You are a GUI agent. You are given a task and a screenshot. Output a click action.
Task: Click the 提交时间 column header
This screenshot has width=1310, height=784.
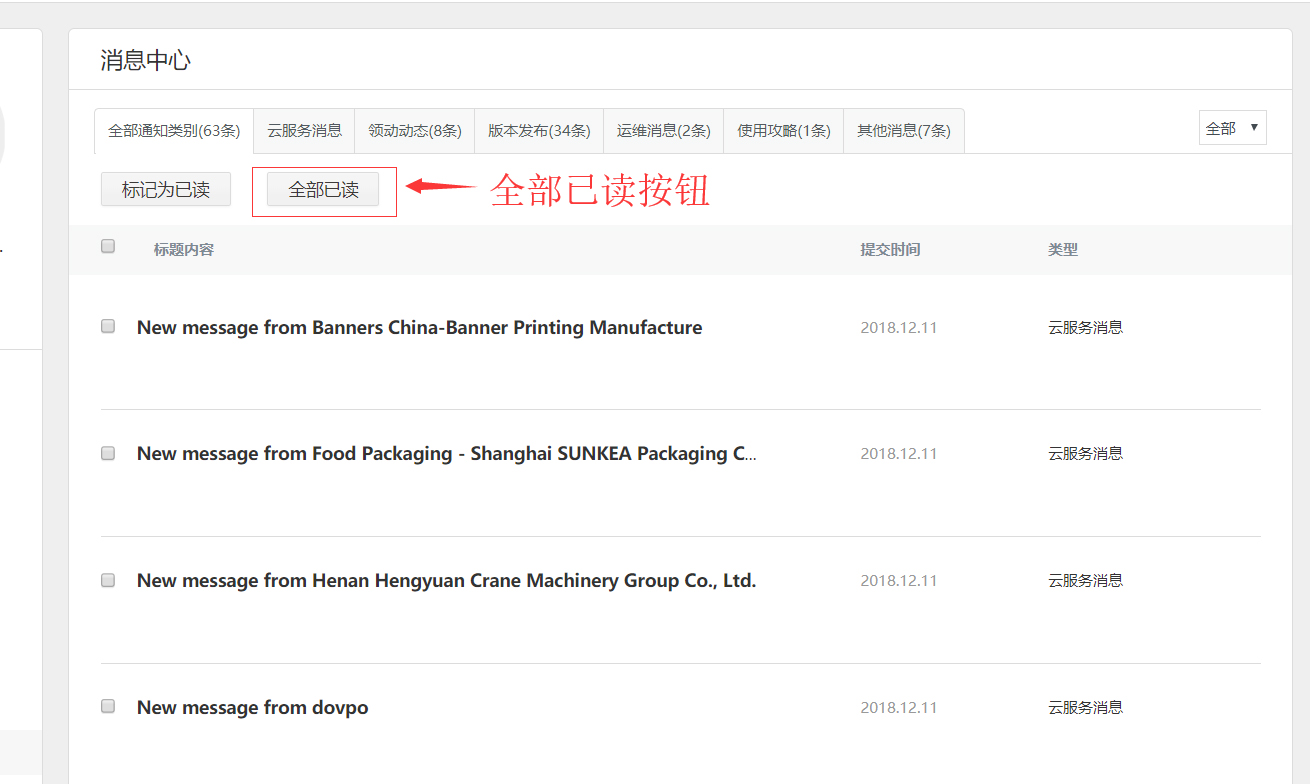pyautogui.click(x=890, y=250)
